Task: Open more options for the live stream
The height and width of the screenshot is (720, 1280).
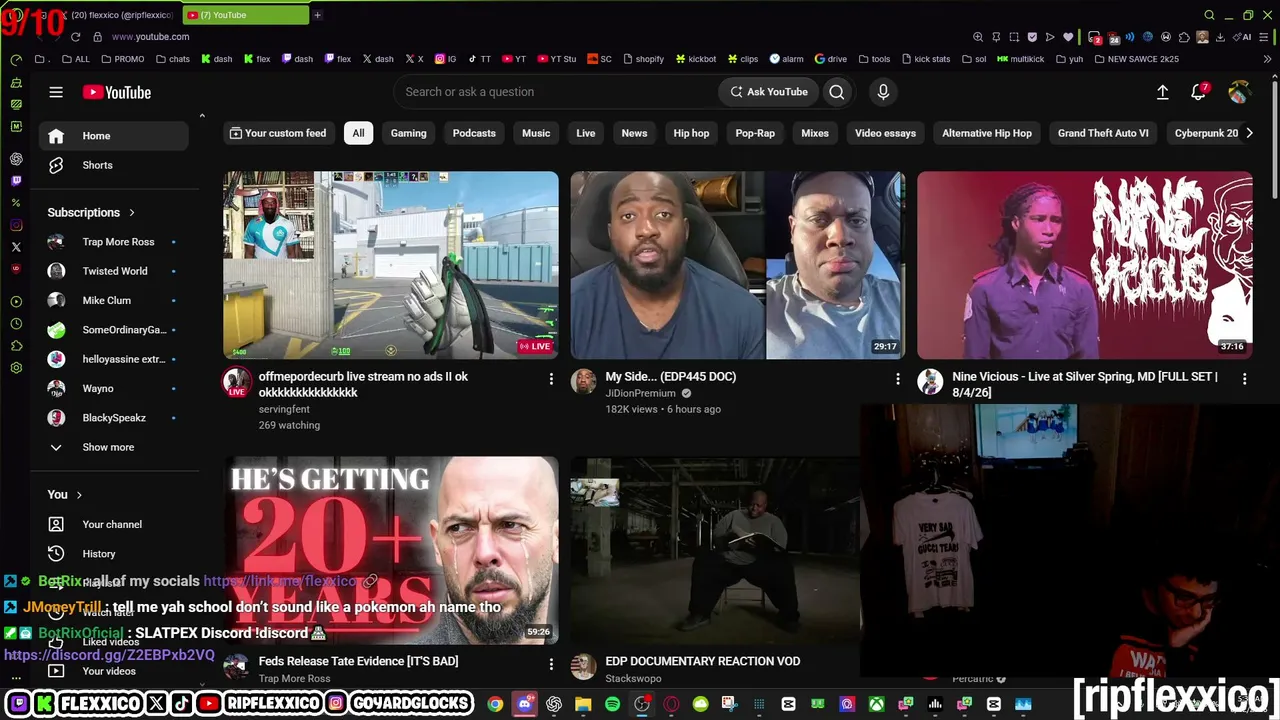Action: point(551,379)
